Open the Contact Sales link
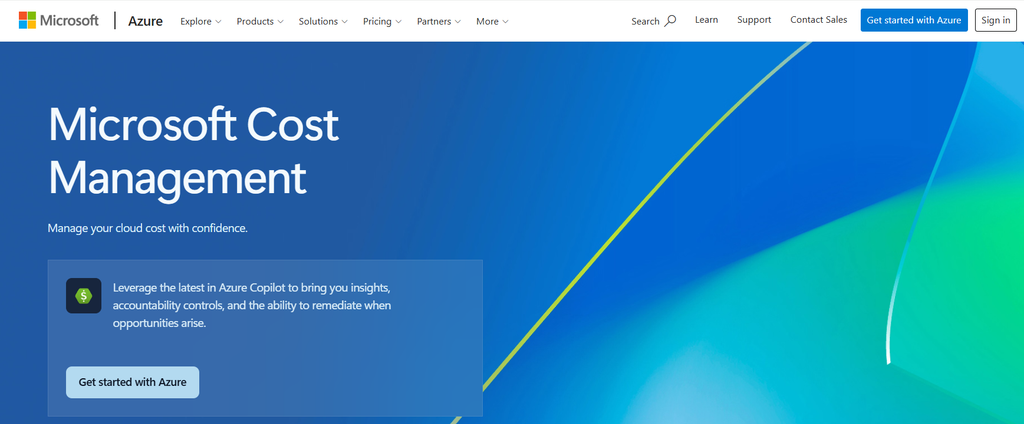1024x424 pixels. click(x=818, y=20)
